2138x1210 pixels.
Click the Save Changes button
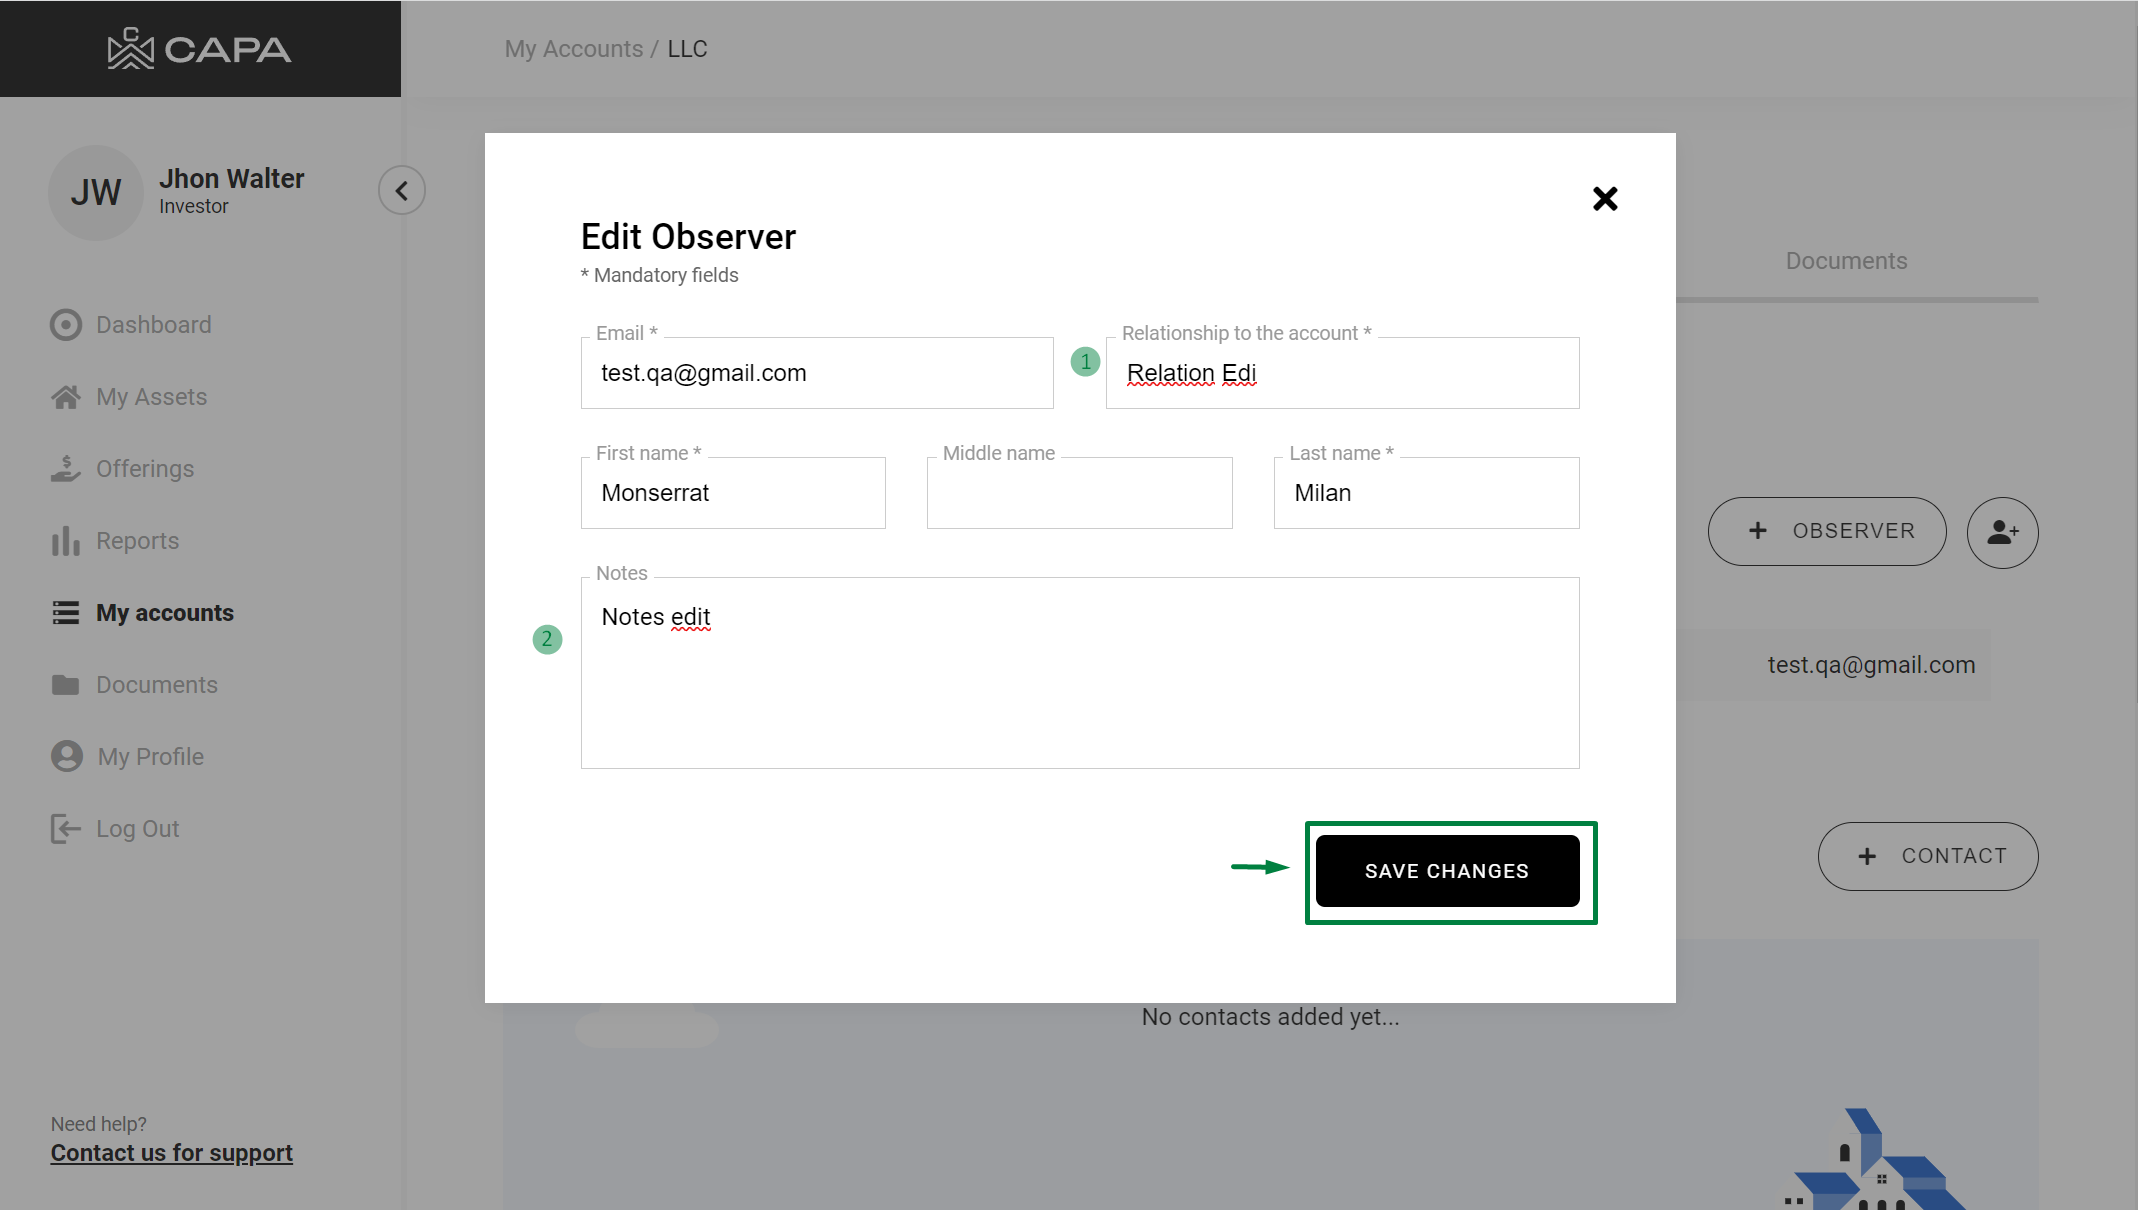tap(1447, 871)
